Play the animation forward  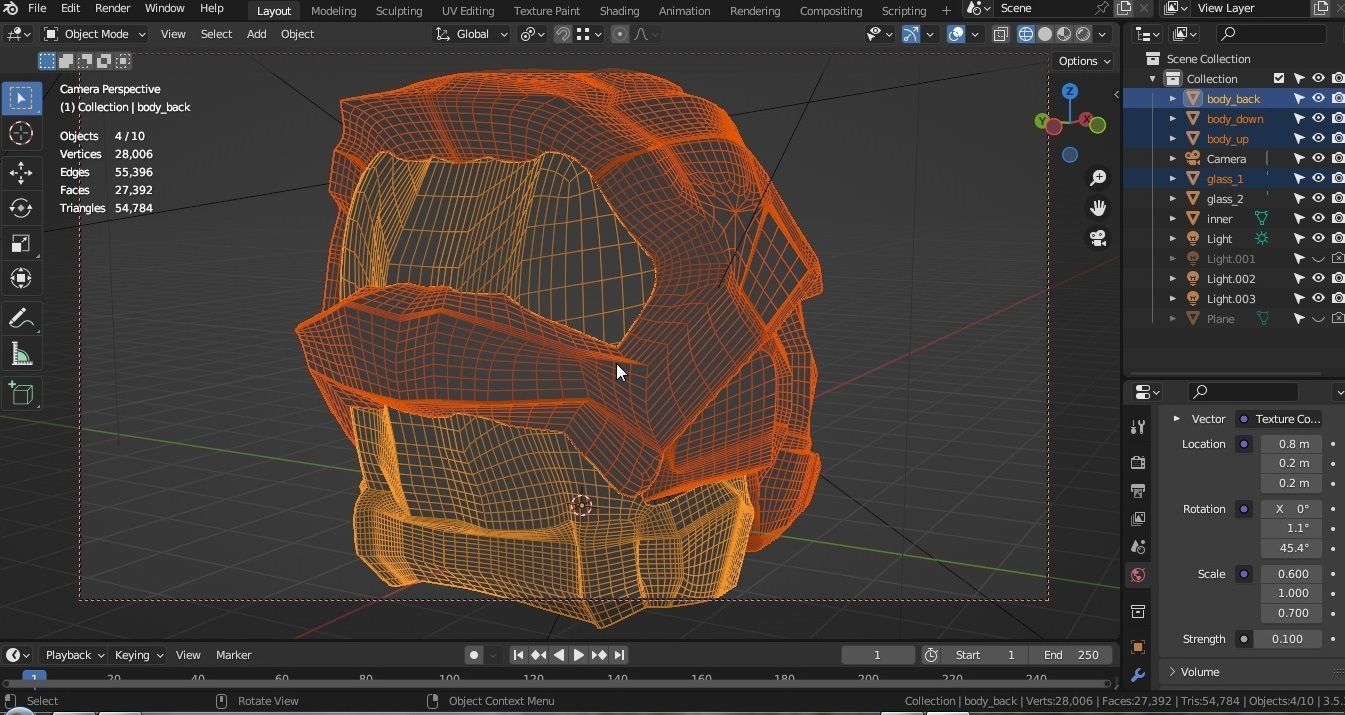point(578,655)
